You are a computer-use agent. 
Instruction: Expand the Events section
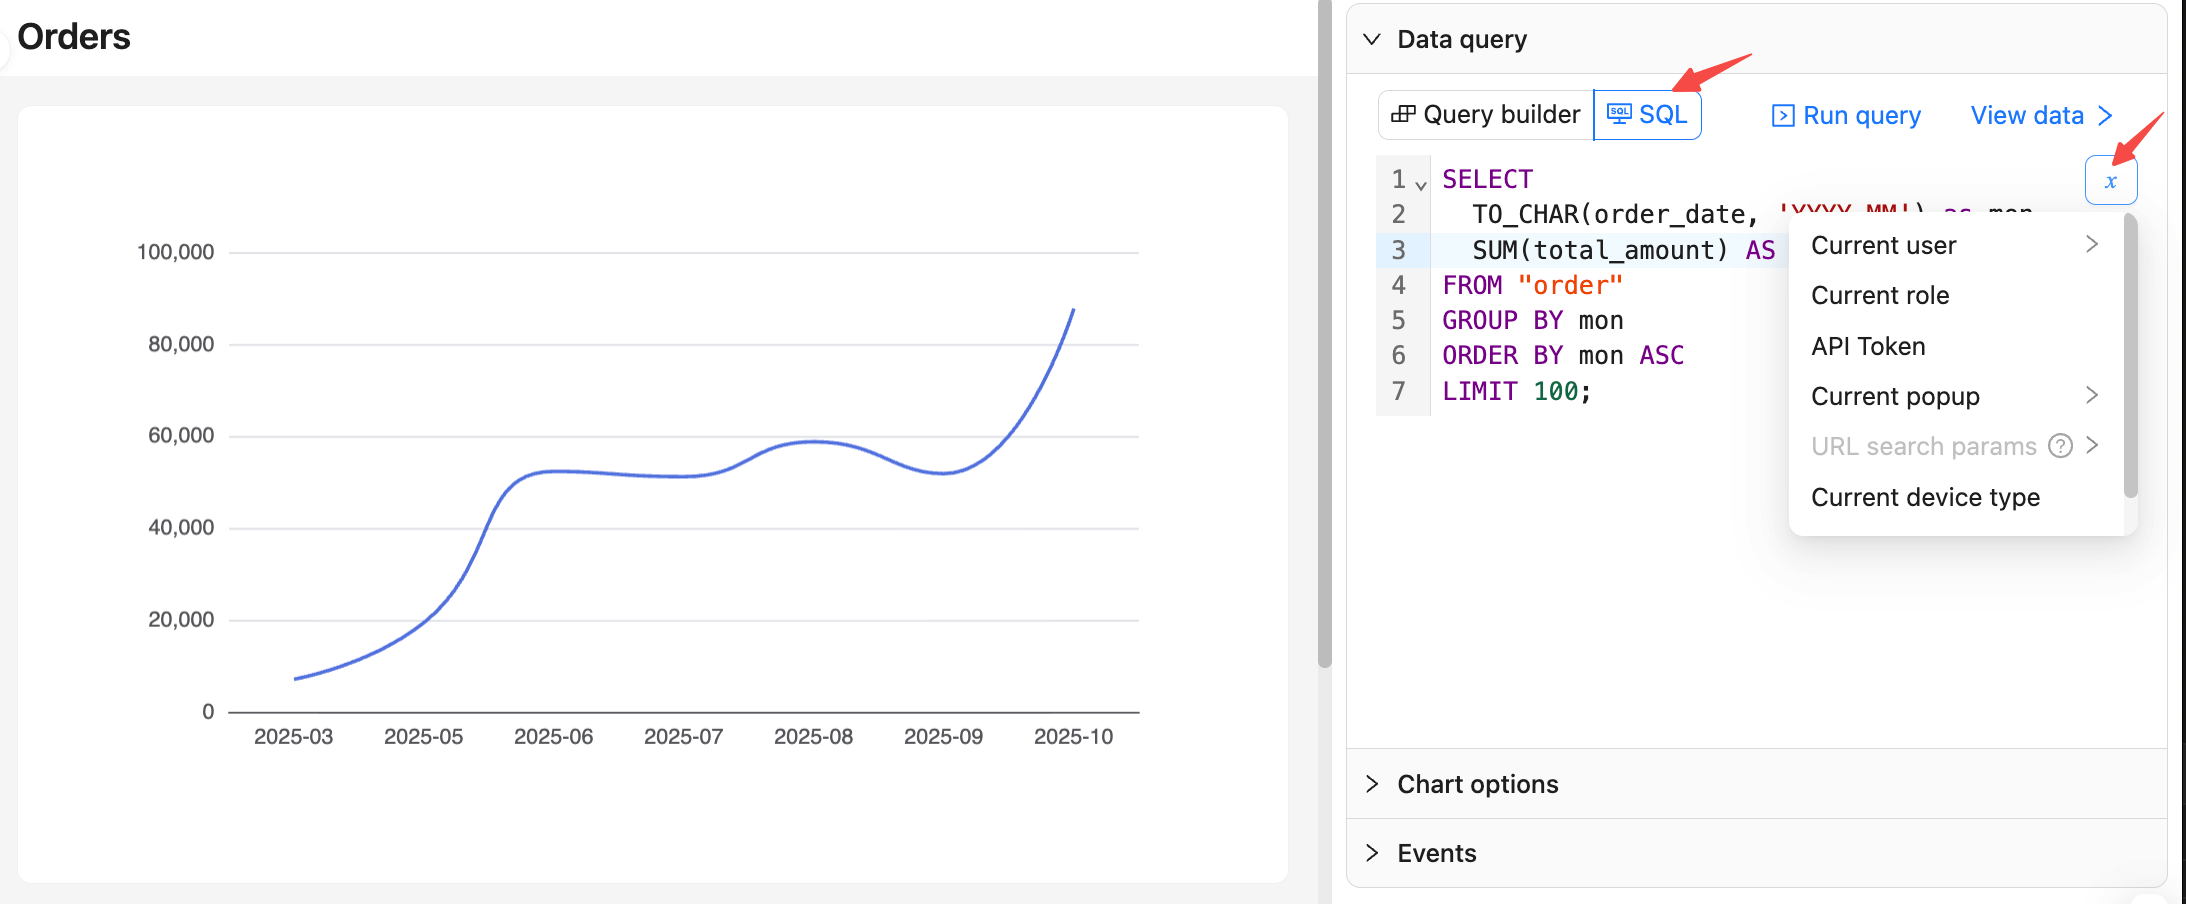1436,853
